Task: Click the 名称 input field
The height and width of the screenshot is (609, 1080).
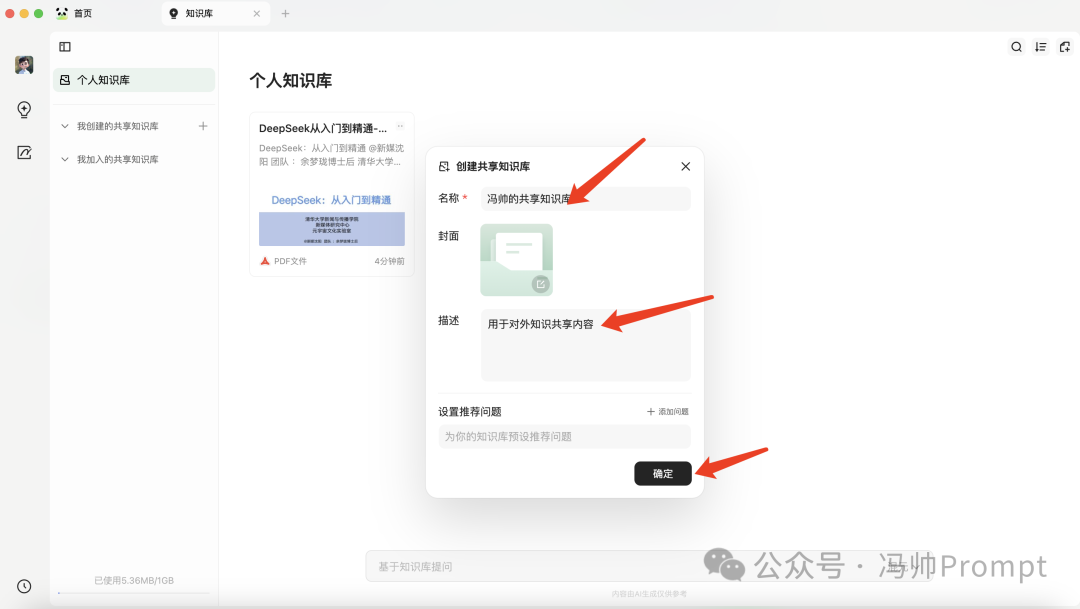Action: pos(585,198)
